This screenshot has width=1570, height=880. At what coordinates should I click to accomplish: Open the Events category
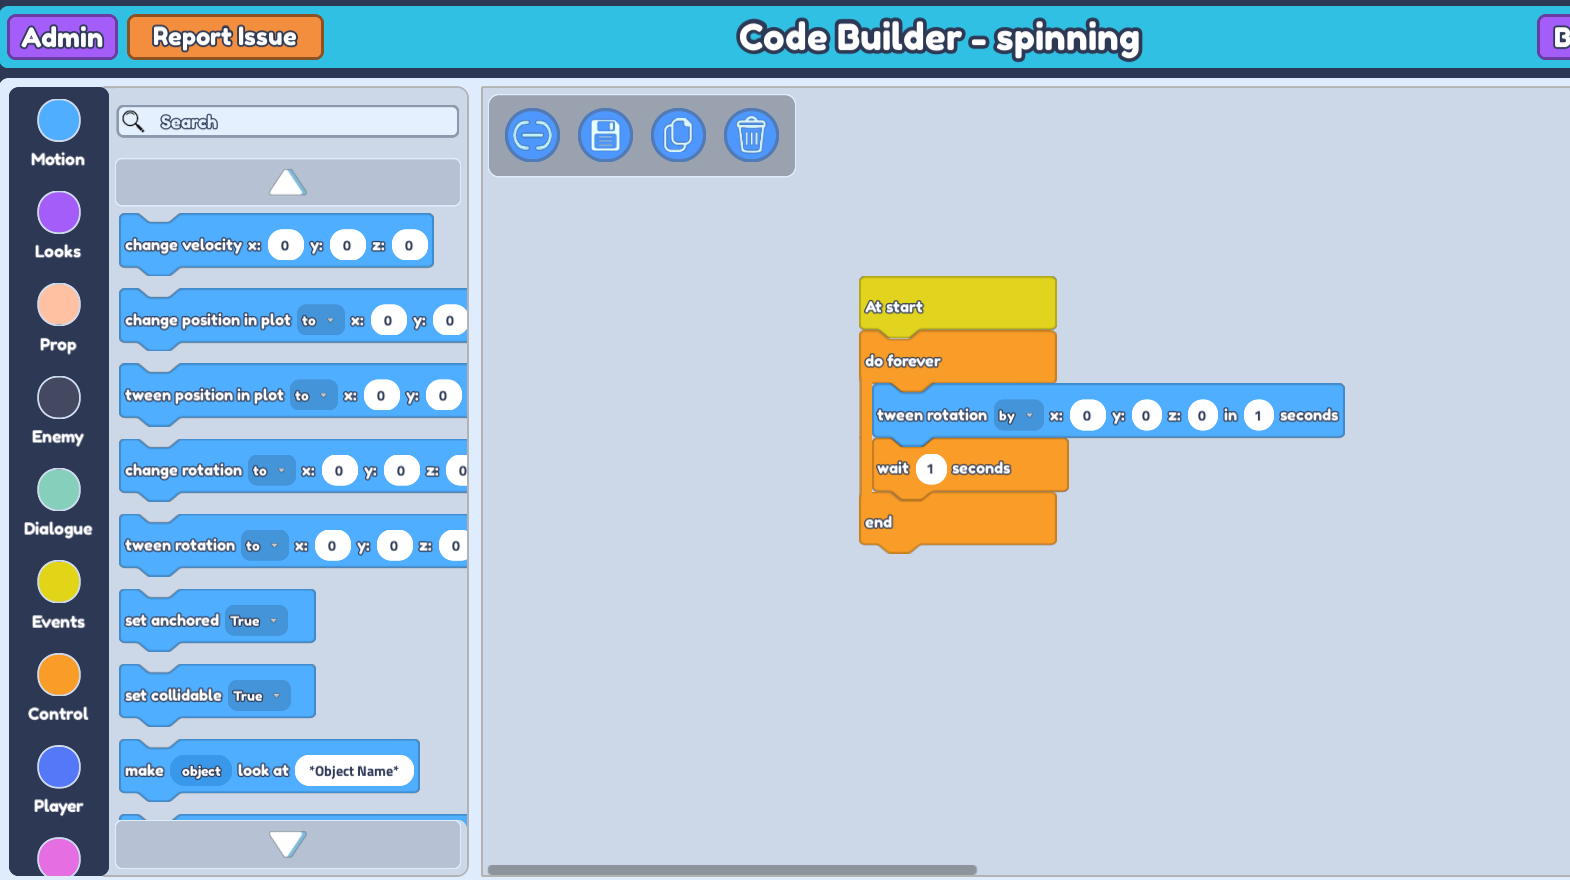pyautogui.click(x=59, y=582)
